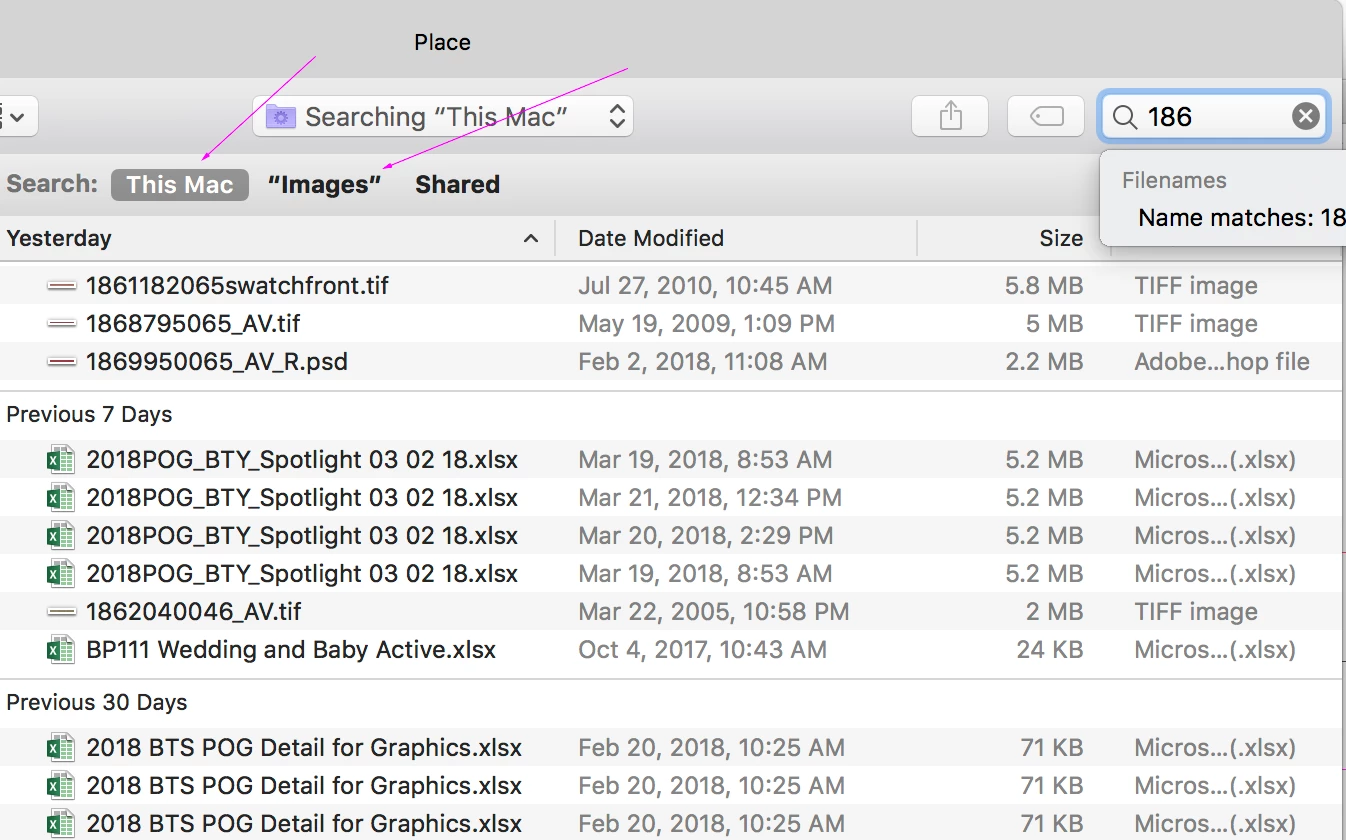
Task: Click the icon of 1862040046_AV.tif
Action: click(x=62, y=612)
